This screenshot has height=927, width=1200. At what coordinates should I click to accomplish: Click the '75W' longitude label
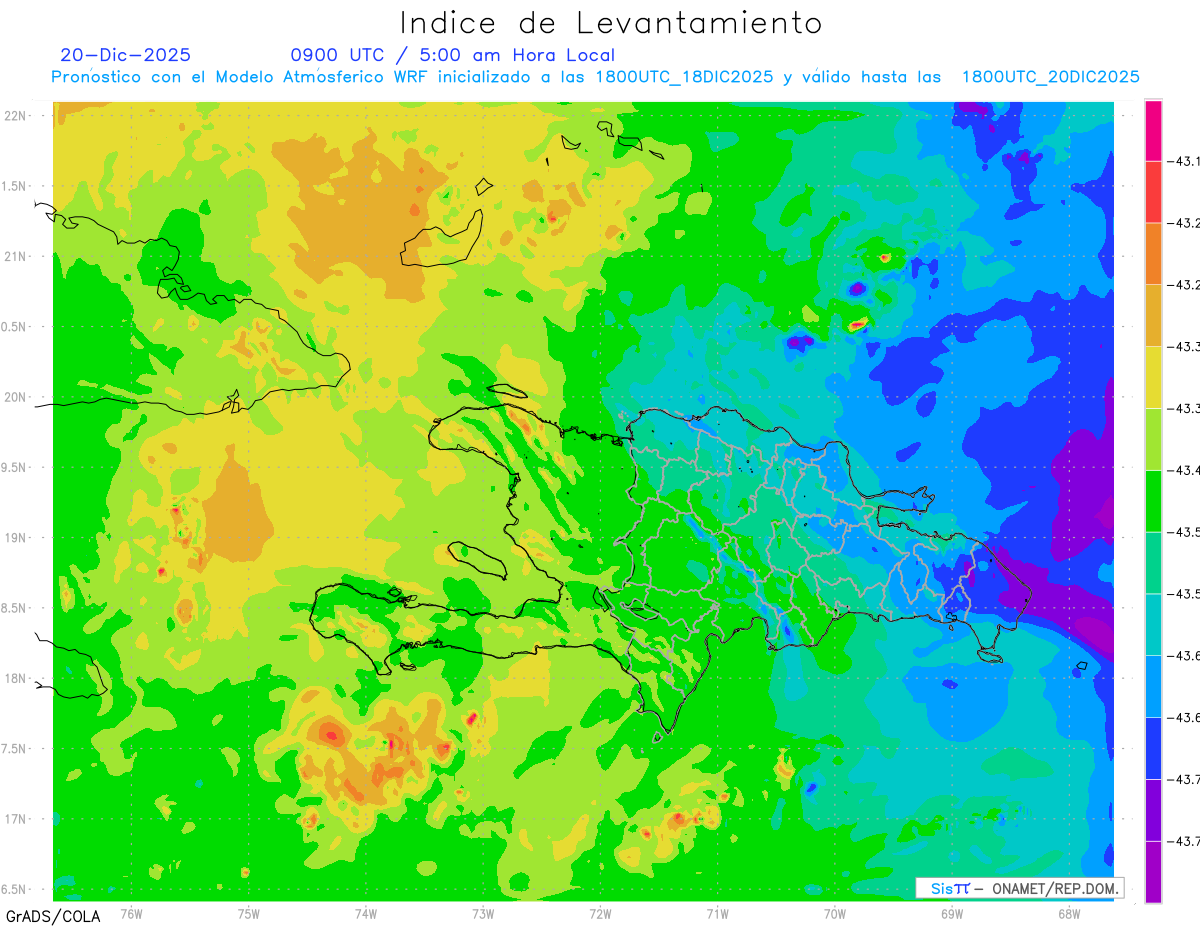pyautogui.click(x=249, y=912)
